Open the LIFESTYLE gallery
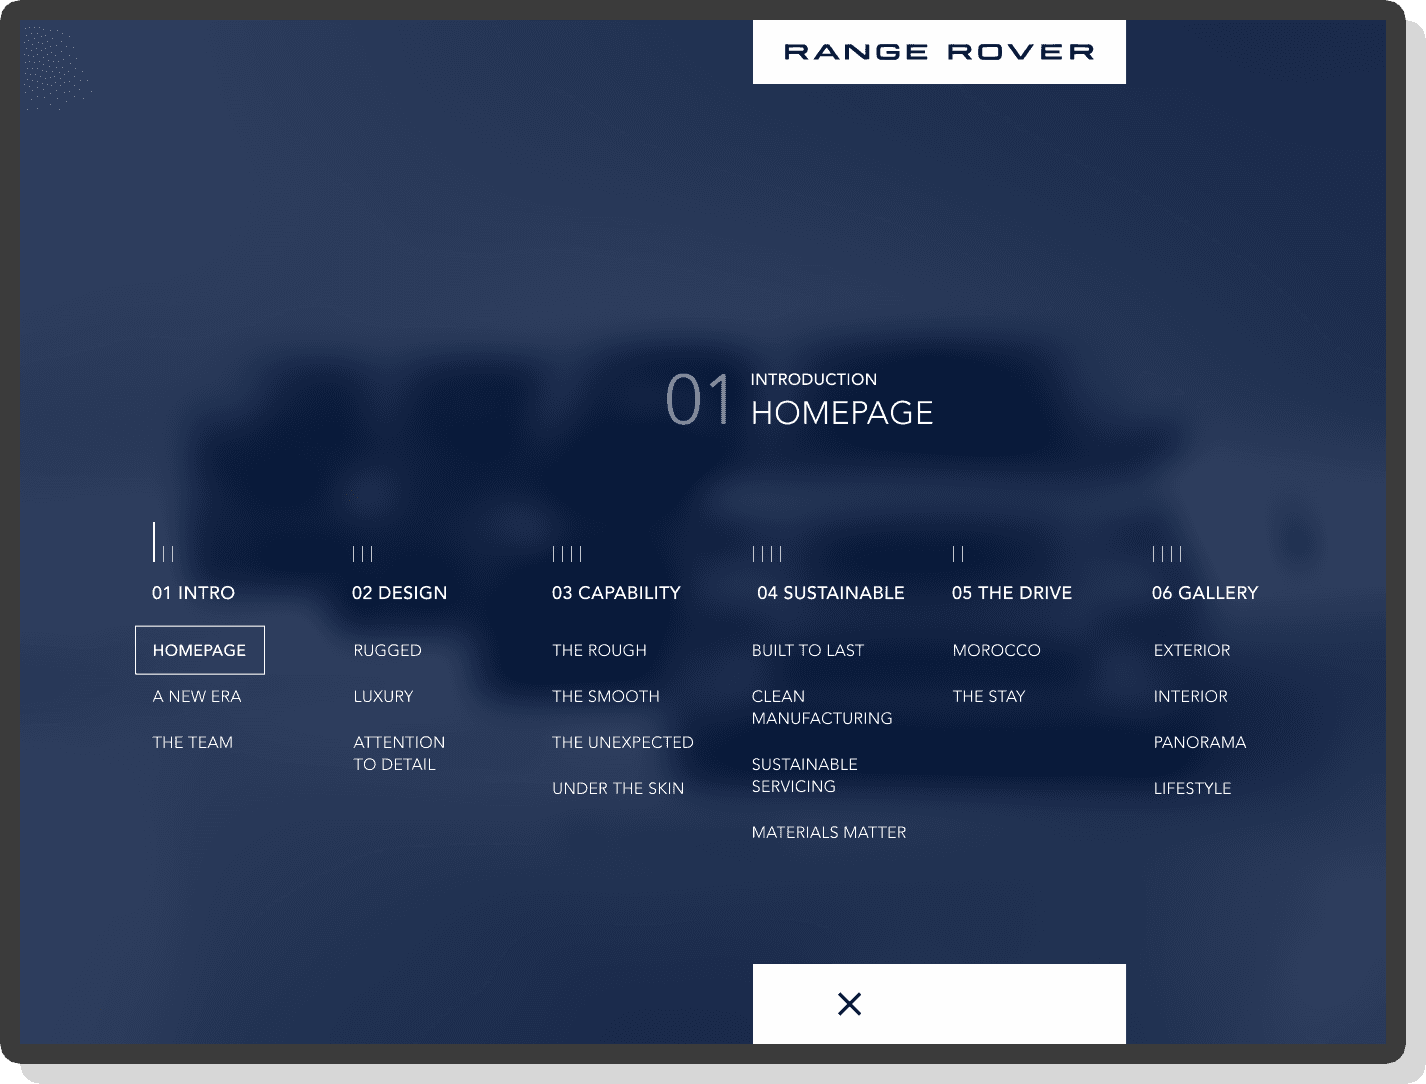The height and width of the screenshot is (1084, 1426). [x=1193, y=788]
